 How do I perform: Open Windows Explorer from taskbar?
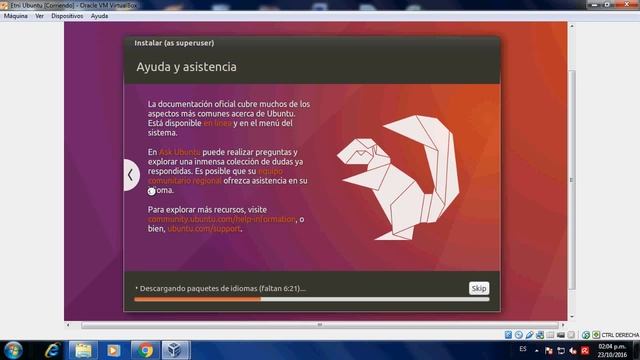(83, 350)
